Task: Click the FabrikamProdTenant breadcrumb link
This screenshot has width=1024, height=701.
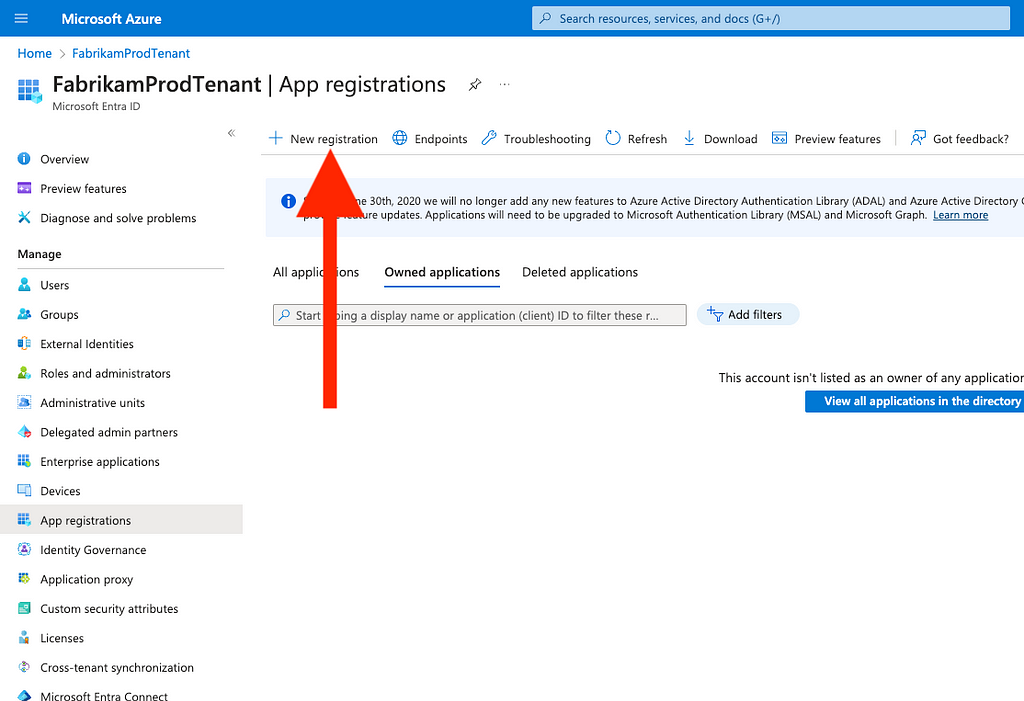Action: 131,54
